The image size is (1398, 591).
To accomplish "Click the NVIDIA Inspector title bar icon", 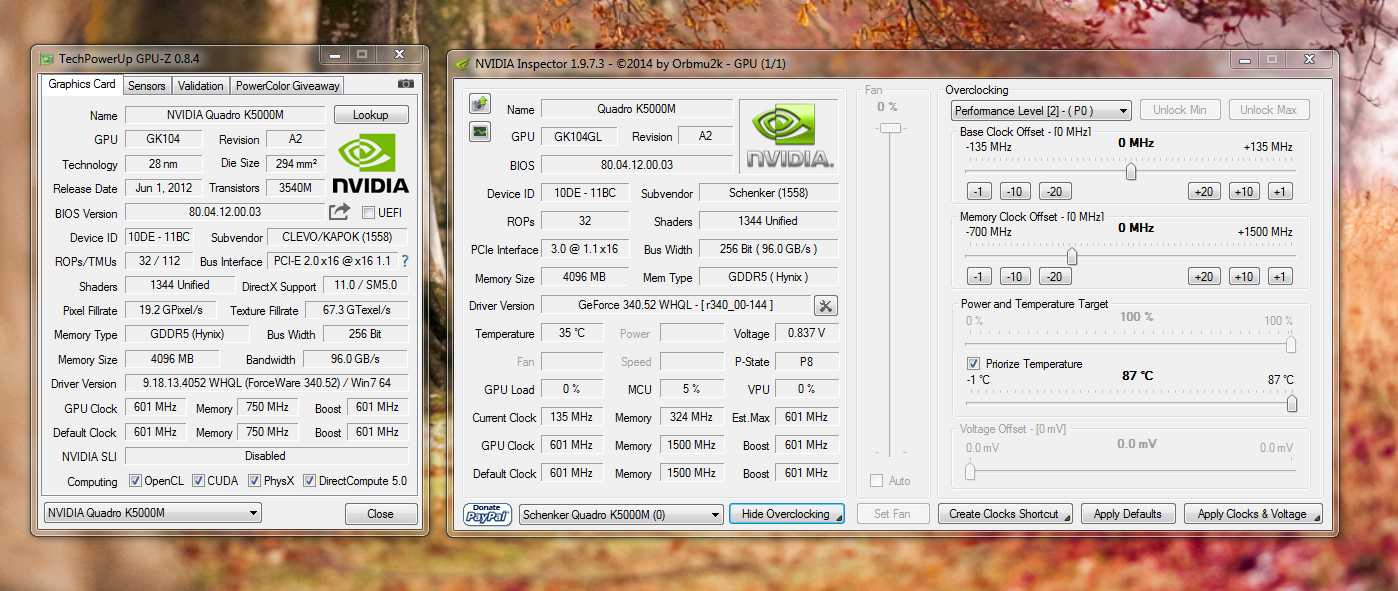I will point(462,64).
